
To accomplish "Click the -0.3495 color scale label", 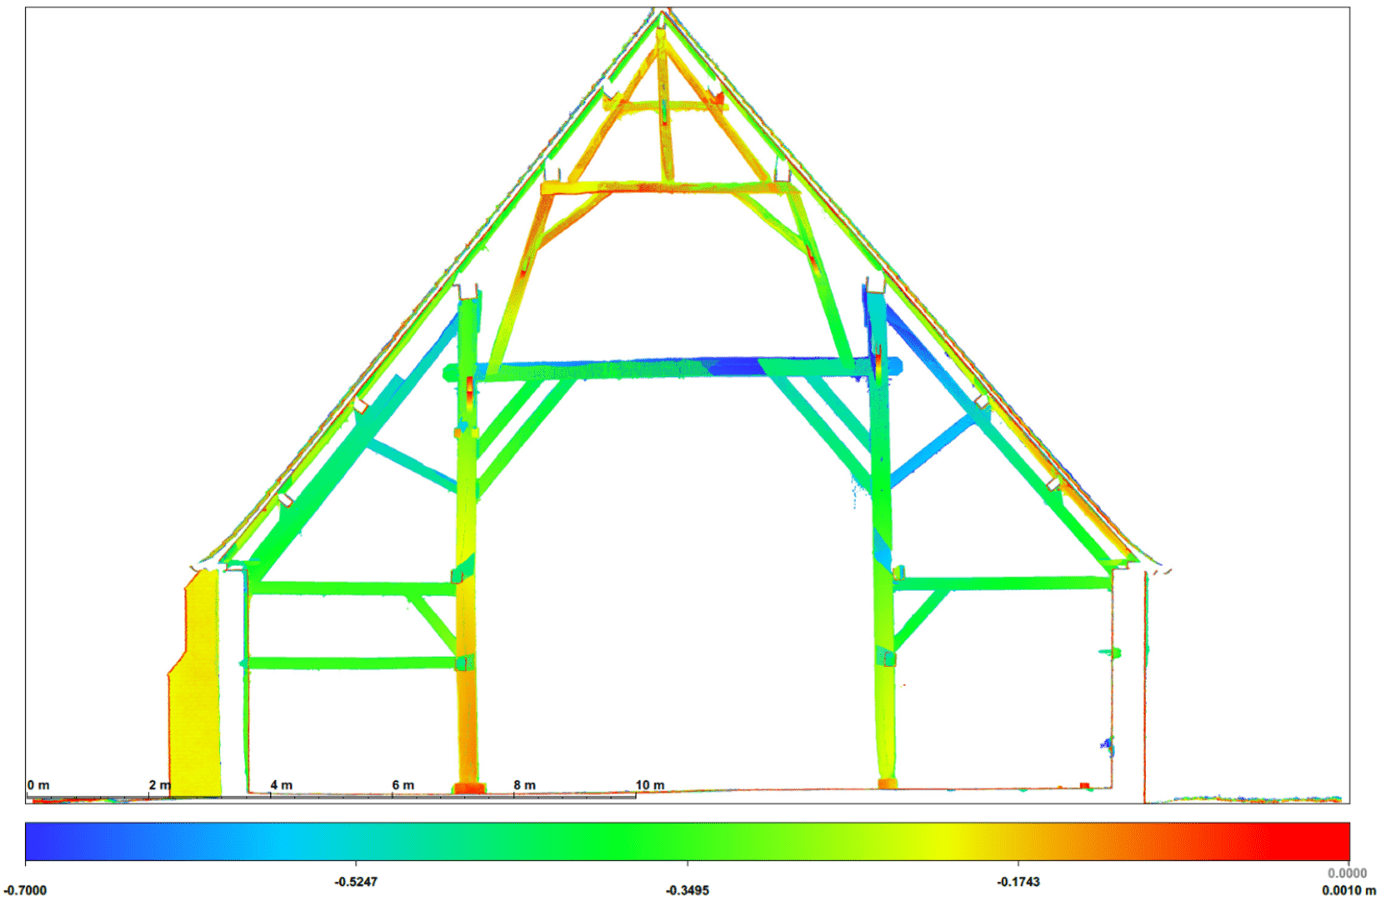I will (687, 890).
